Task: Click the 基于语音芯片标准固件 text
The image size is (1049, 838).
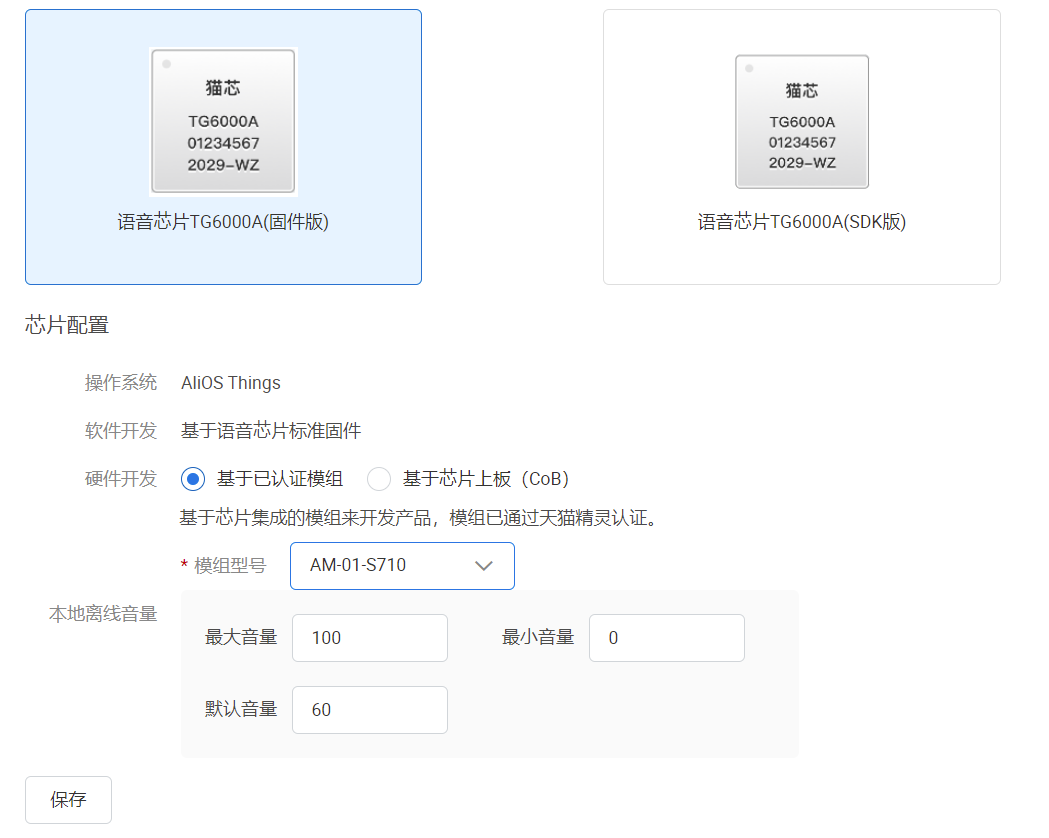Action: click(x=271, y=431)
